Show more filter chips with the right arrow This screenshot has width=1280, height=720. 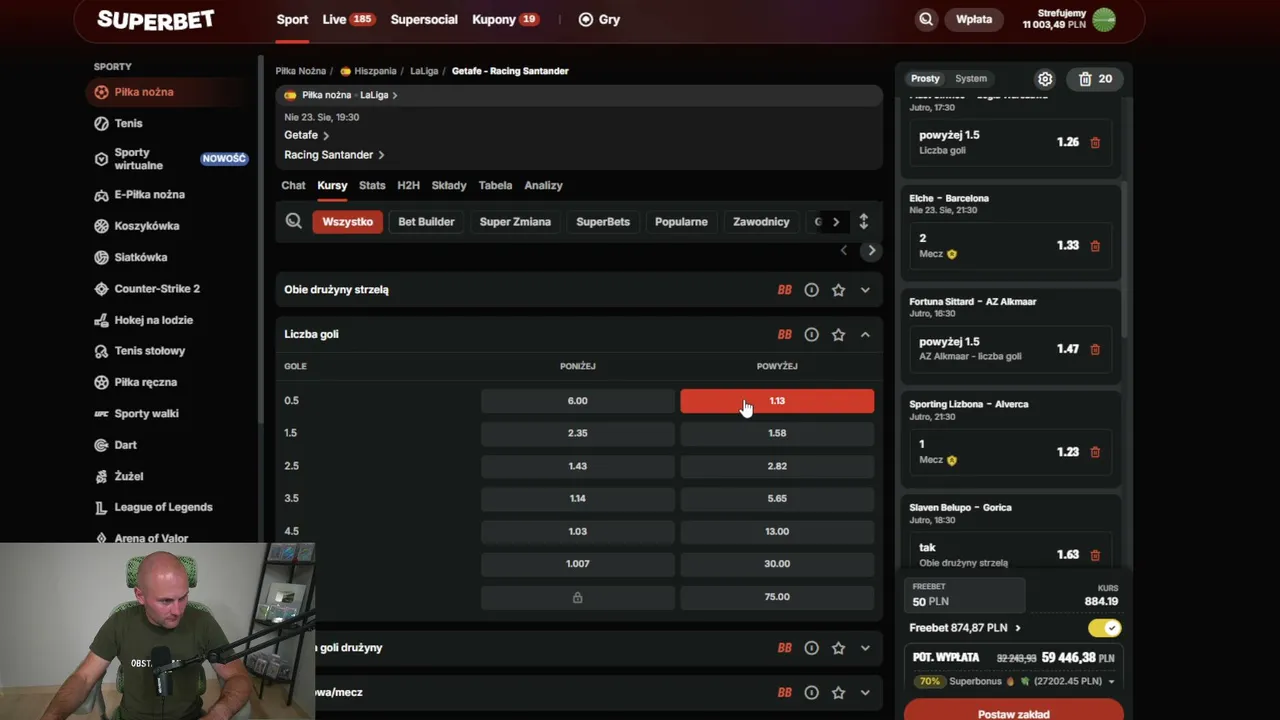tap(836, 222)
